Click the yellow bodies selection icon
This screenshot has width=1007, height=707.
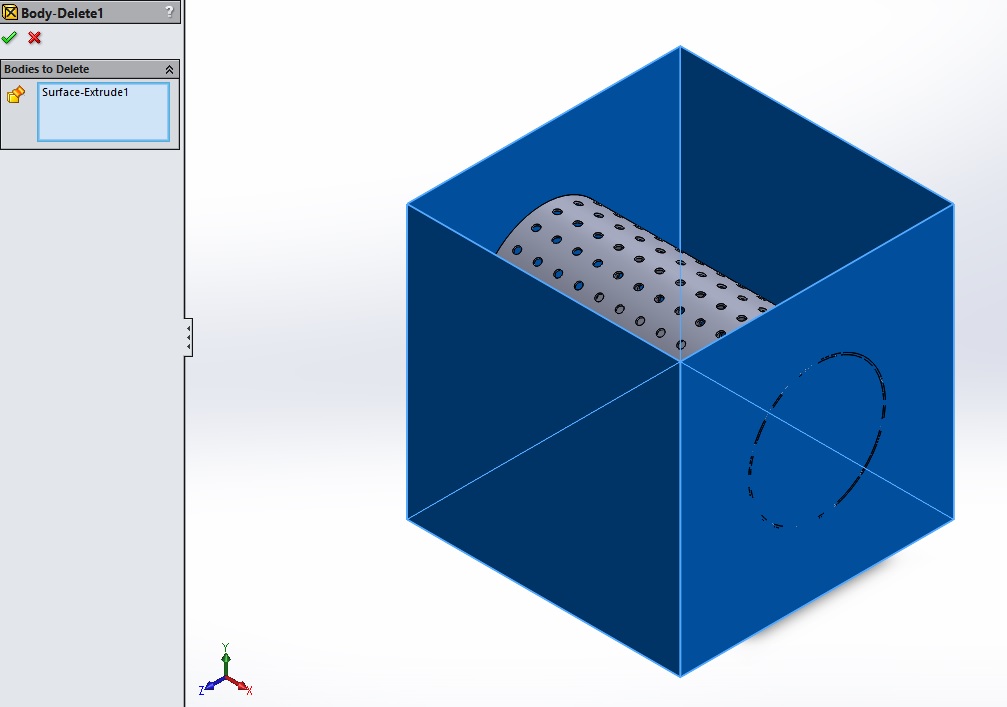tap(16, 95)
